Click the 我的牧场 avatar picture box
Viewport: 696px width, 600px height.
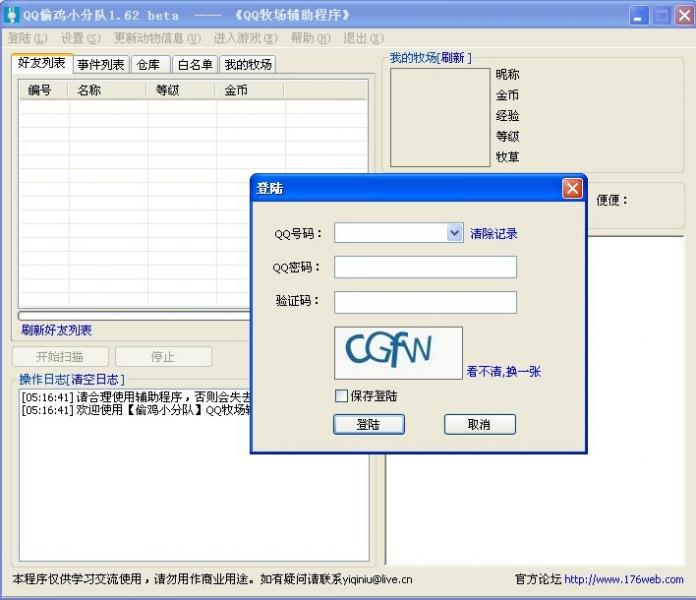(440, 117)
